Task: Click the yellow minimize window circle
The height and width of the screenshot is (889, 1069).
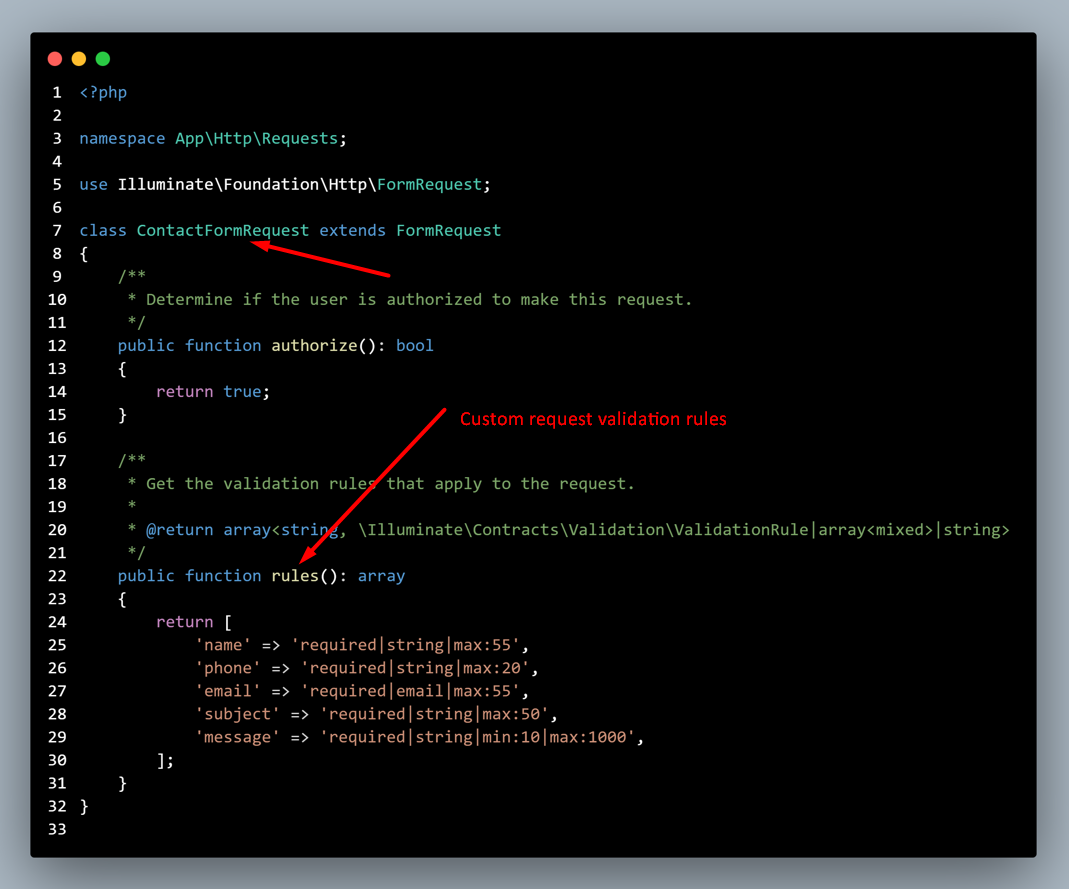Action: pos(79,59)
